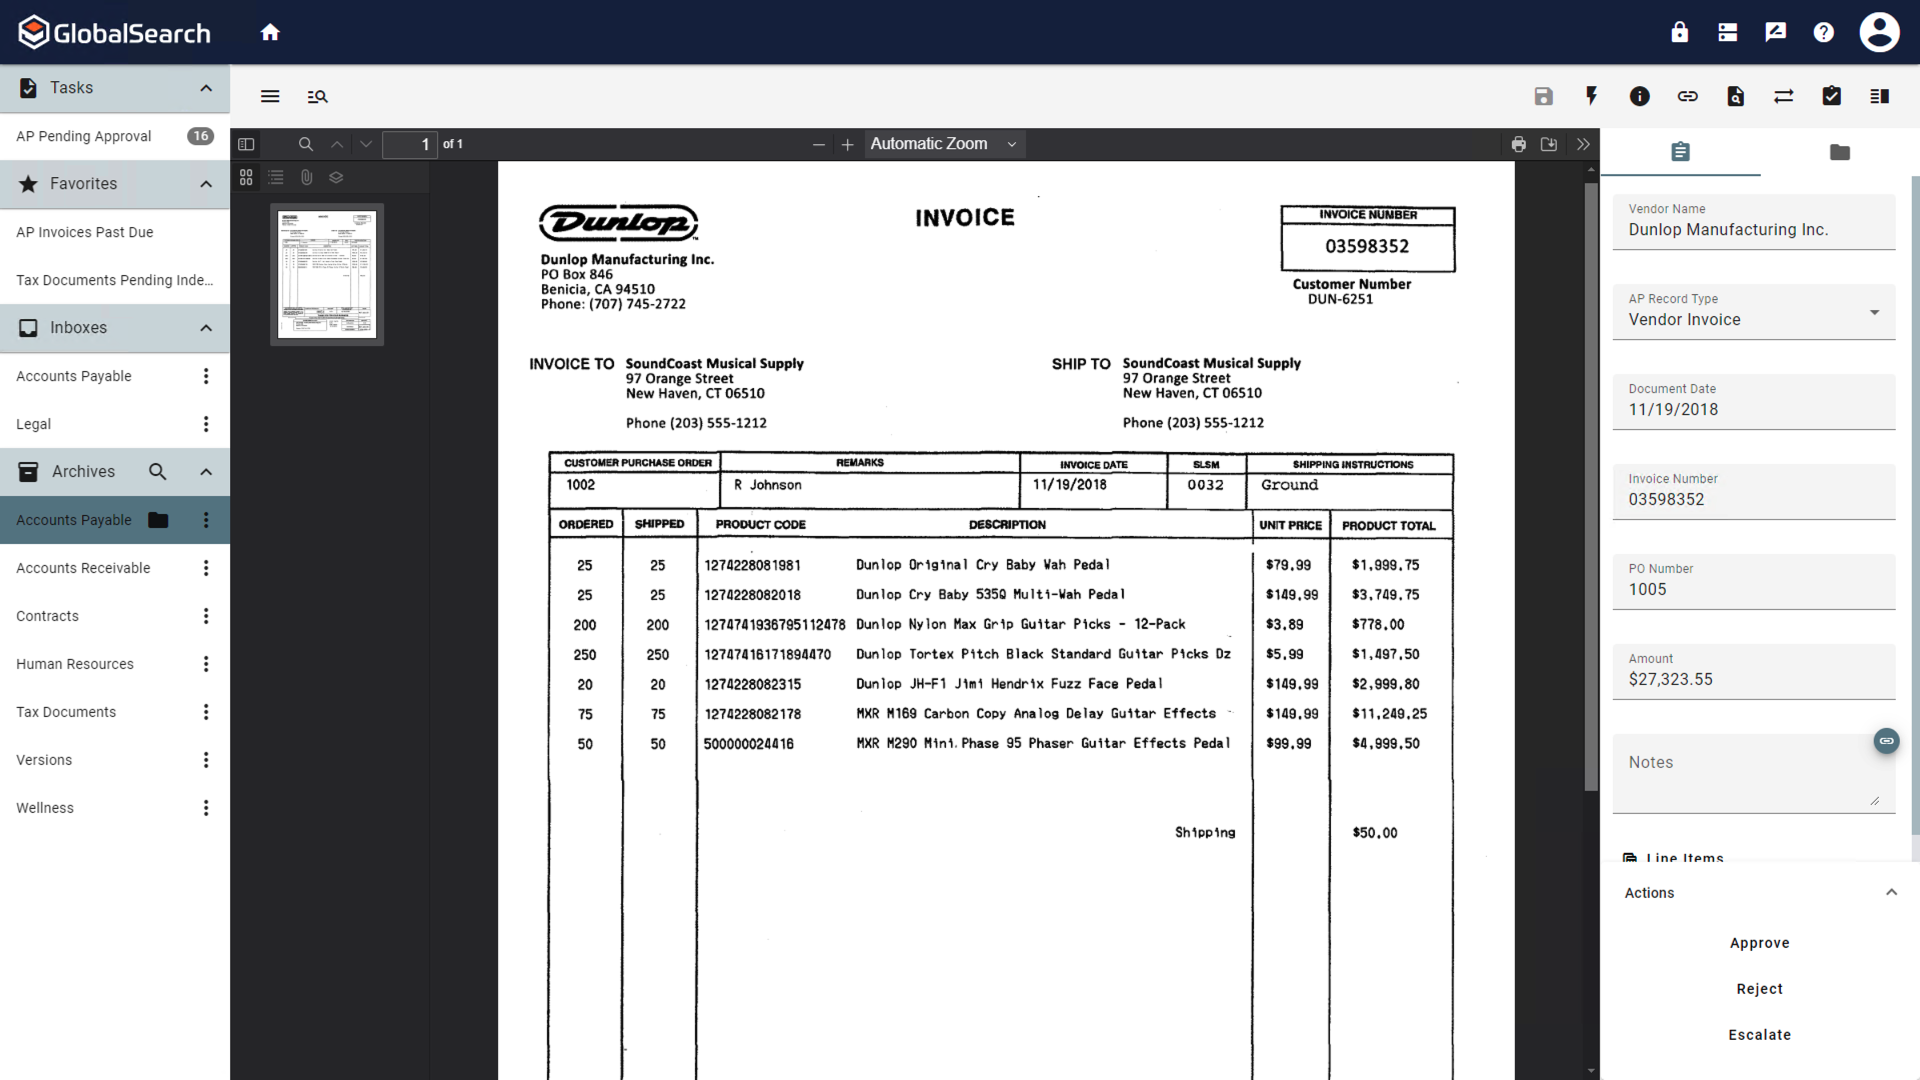The width and height of the screenshot is (1920, 1080).
Task: Open the Tasks section expander
Action: [204, 87]
